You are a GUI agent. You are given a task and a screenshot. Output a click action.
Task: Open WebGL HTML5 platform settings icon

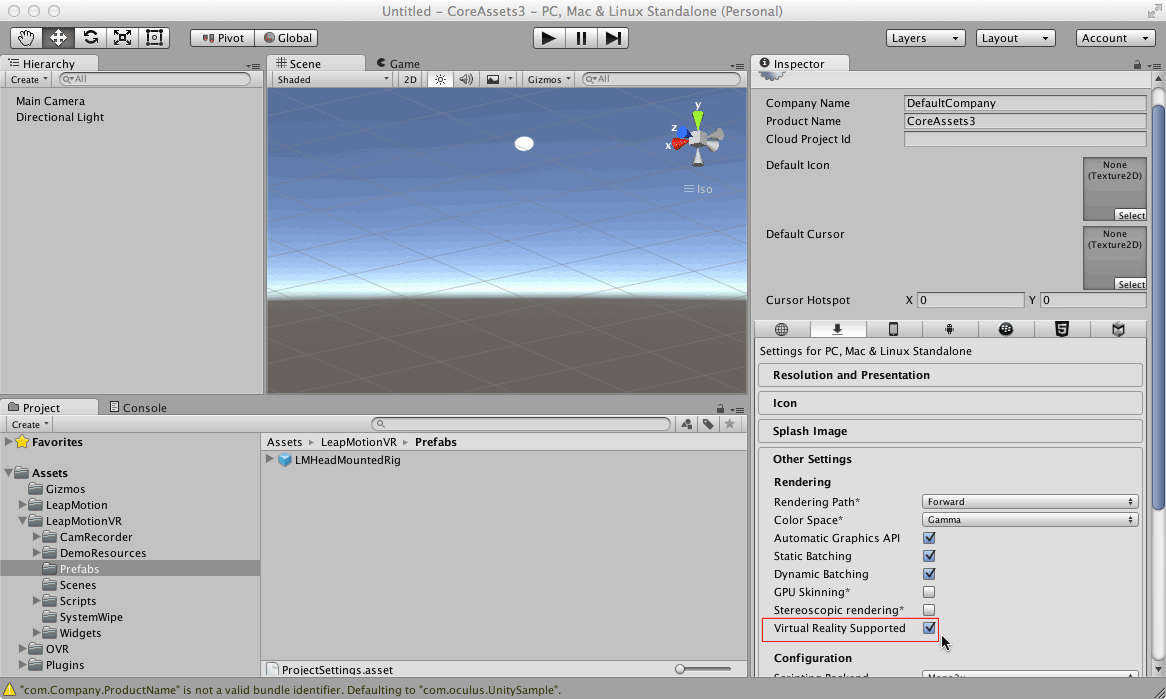(x=1062, y=329)
